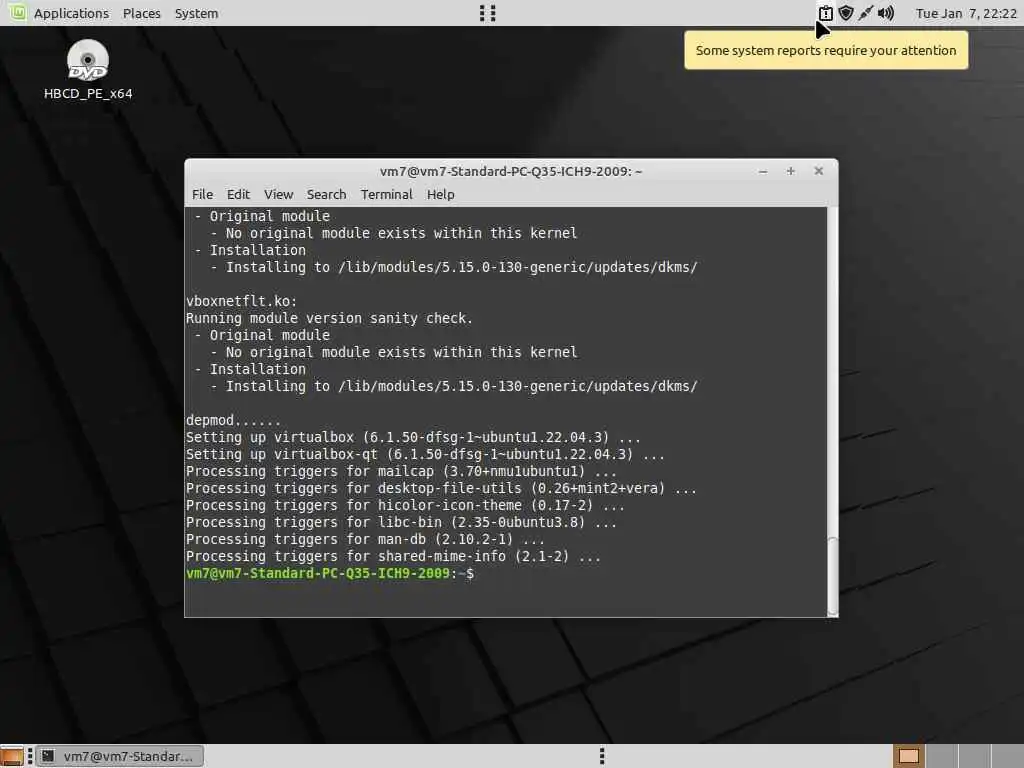Viewport: 1024px width, 768px height.
Task: Switch to the third workspace in switcher
Action: click(x=974, y=756)
